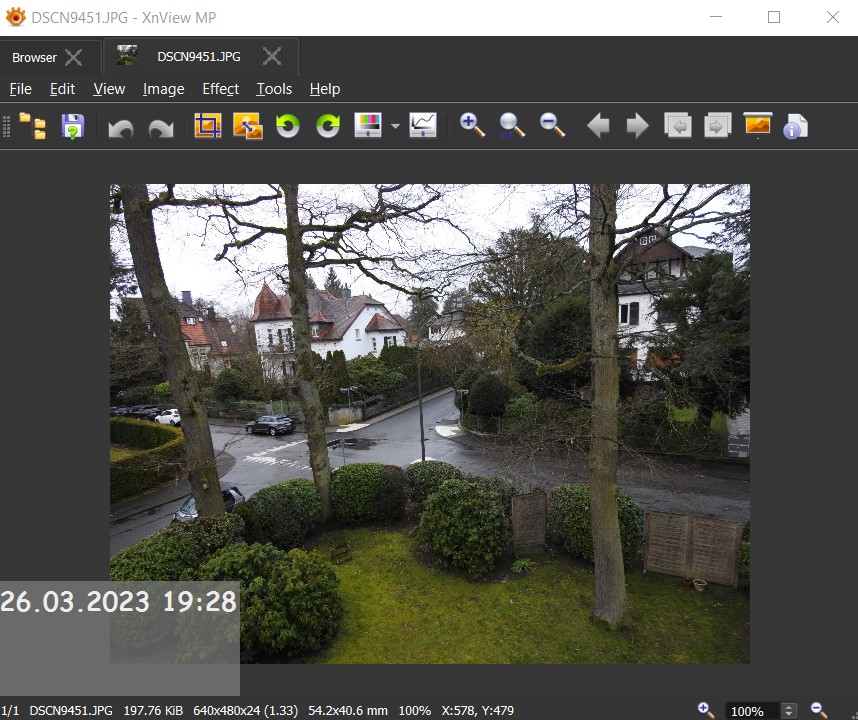The image size is (858, 720).
Task: Click the toolbar zoom out magnifier
Action: [552, 126]
